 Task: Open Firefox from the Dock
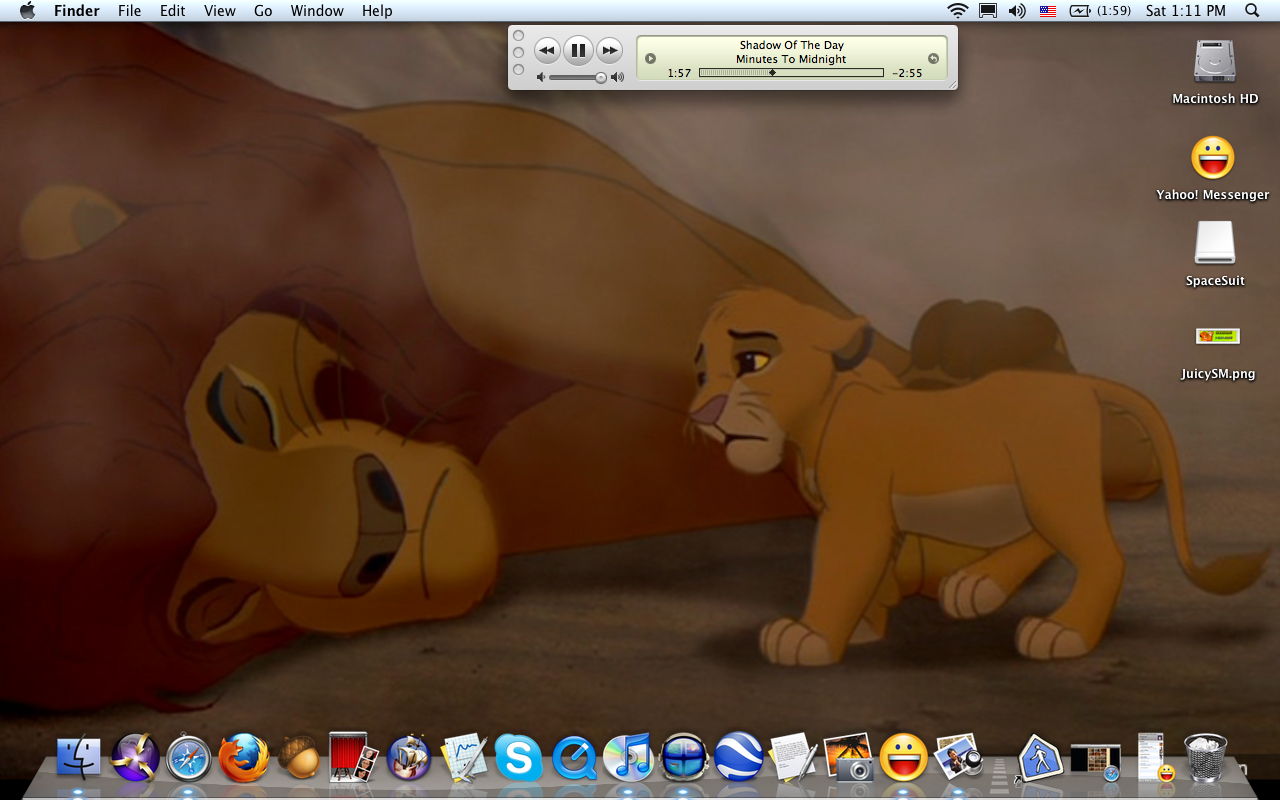(x=244, y=757)
